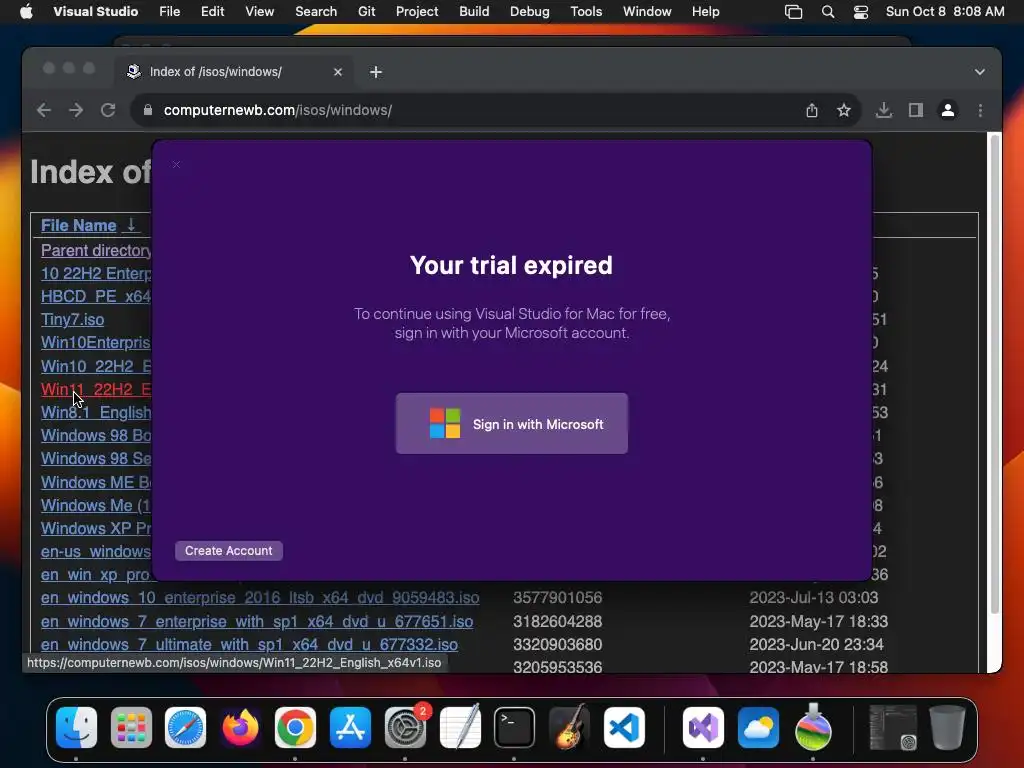The height and width of the screenshot is (768, 1024).
Task: Sort by File Name column header
Action: coord(78,225)
